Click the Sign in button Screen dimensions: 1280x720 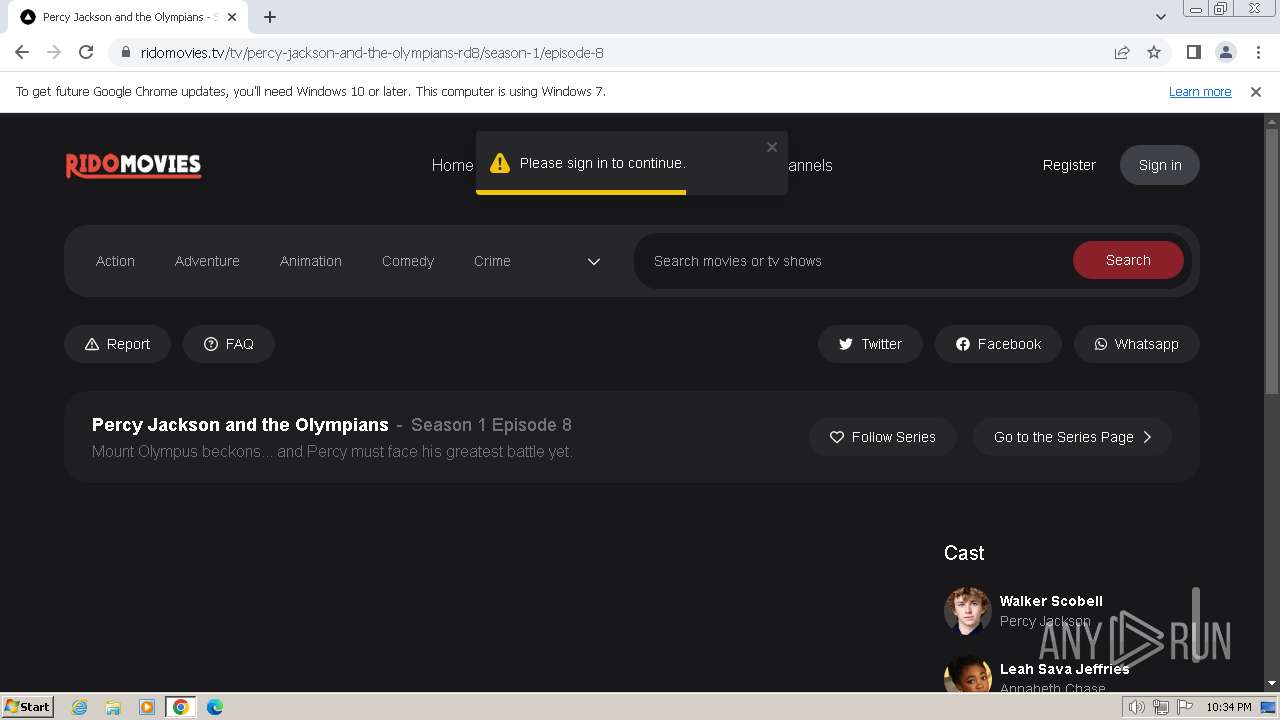pyautogui.click(x=1160, y=165)
